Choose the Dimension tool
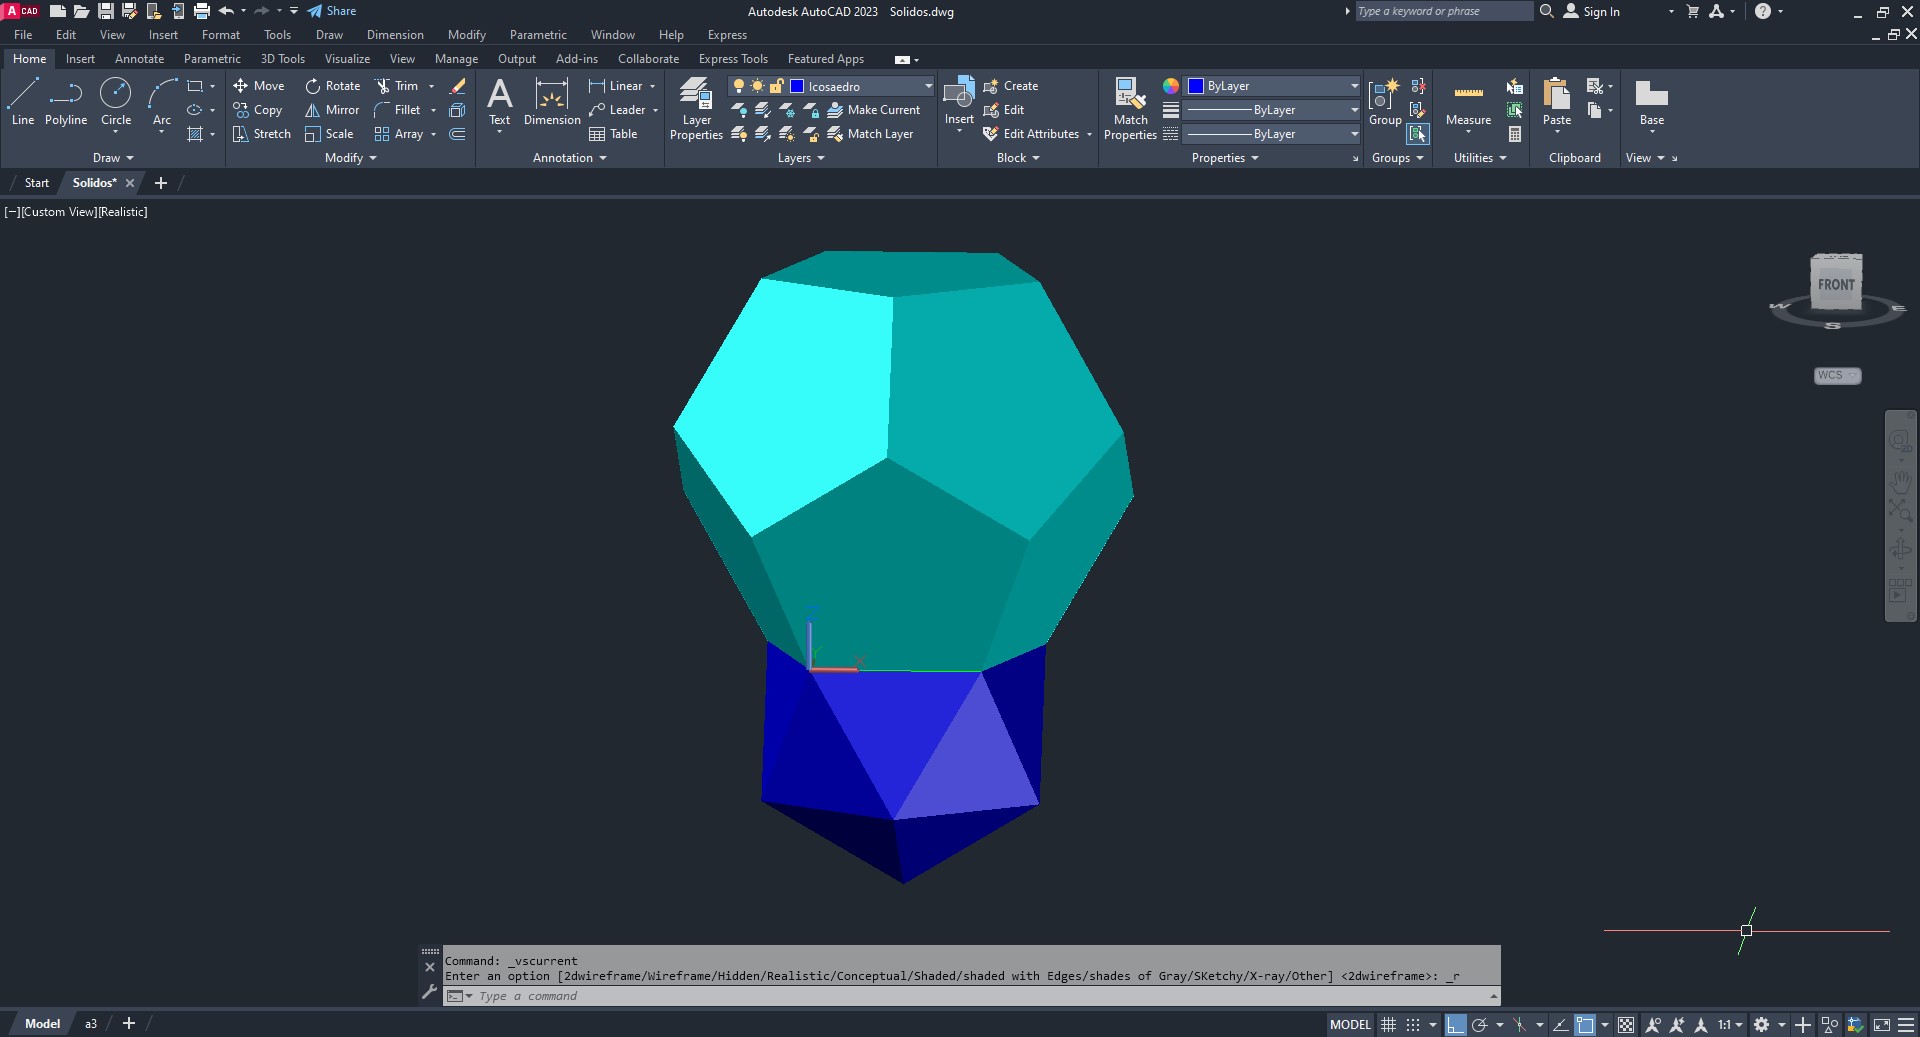 (551, 101)
